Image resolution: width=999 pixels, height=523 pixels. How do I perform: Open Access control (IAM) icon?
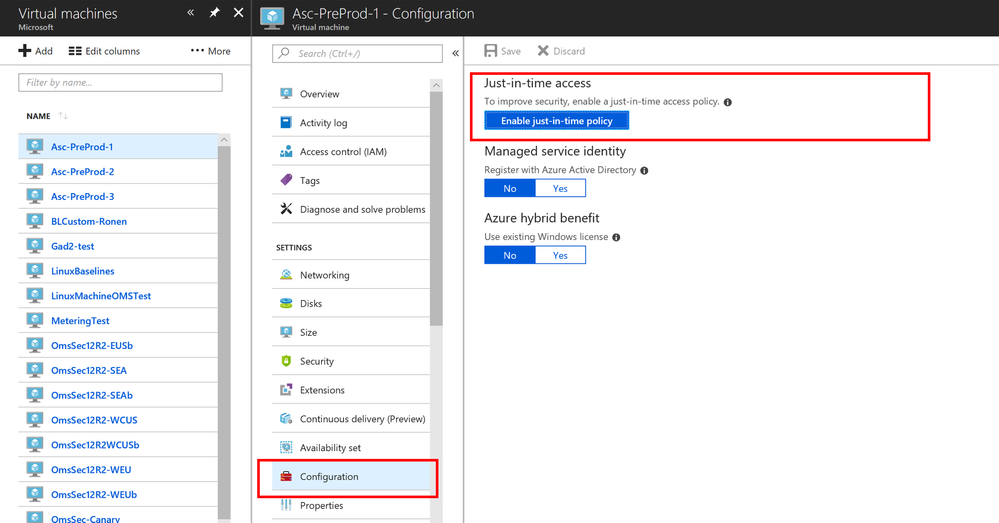click(x=286, y=151)
